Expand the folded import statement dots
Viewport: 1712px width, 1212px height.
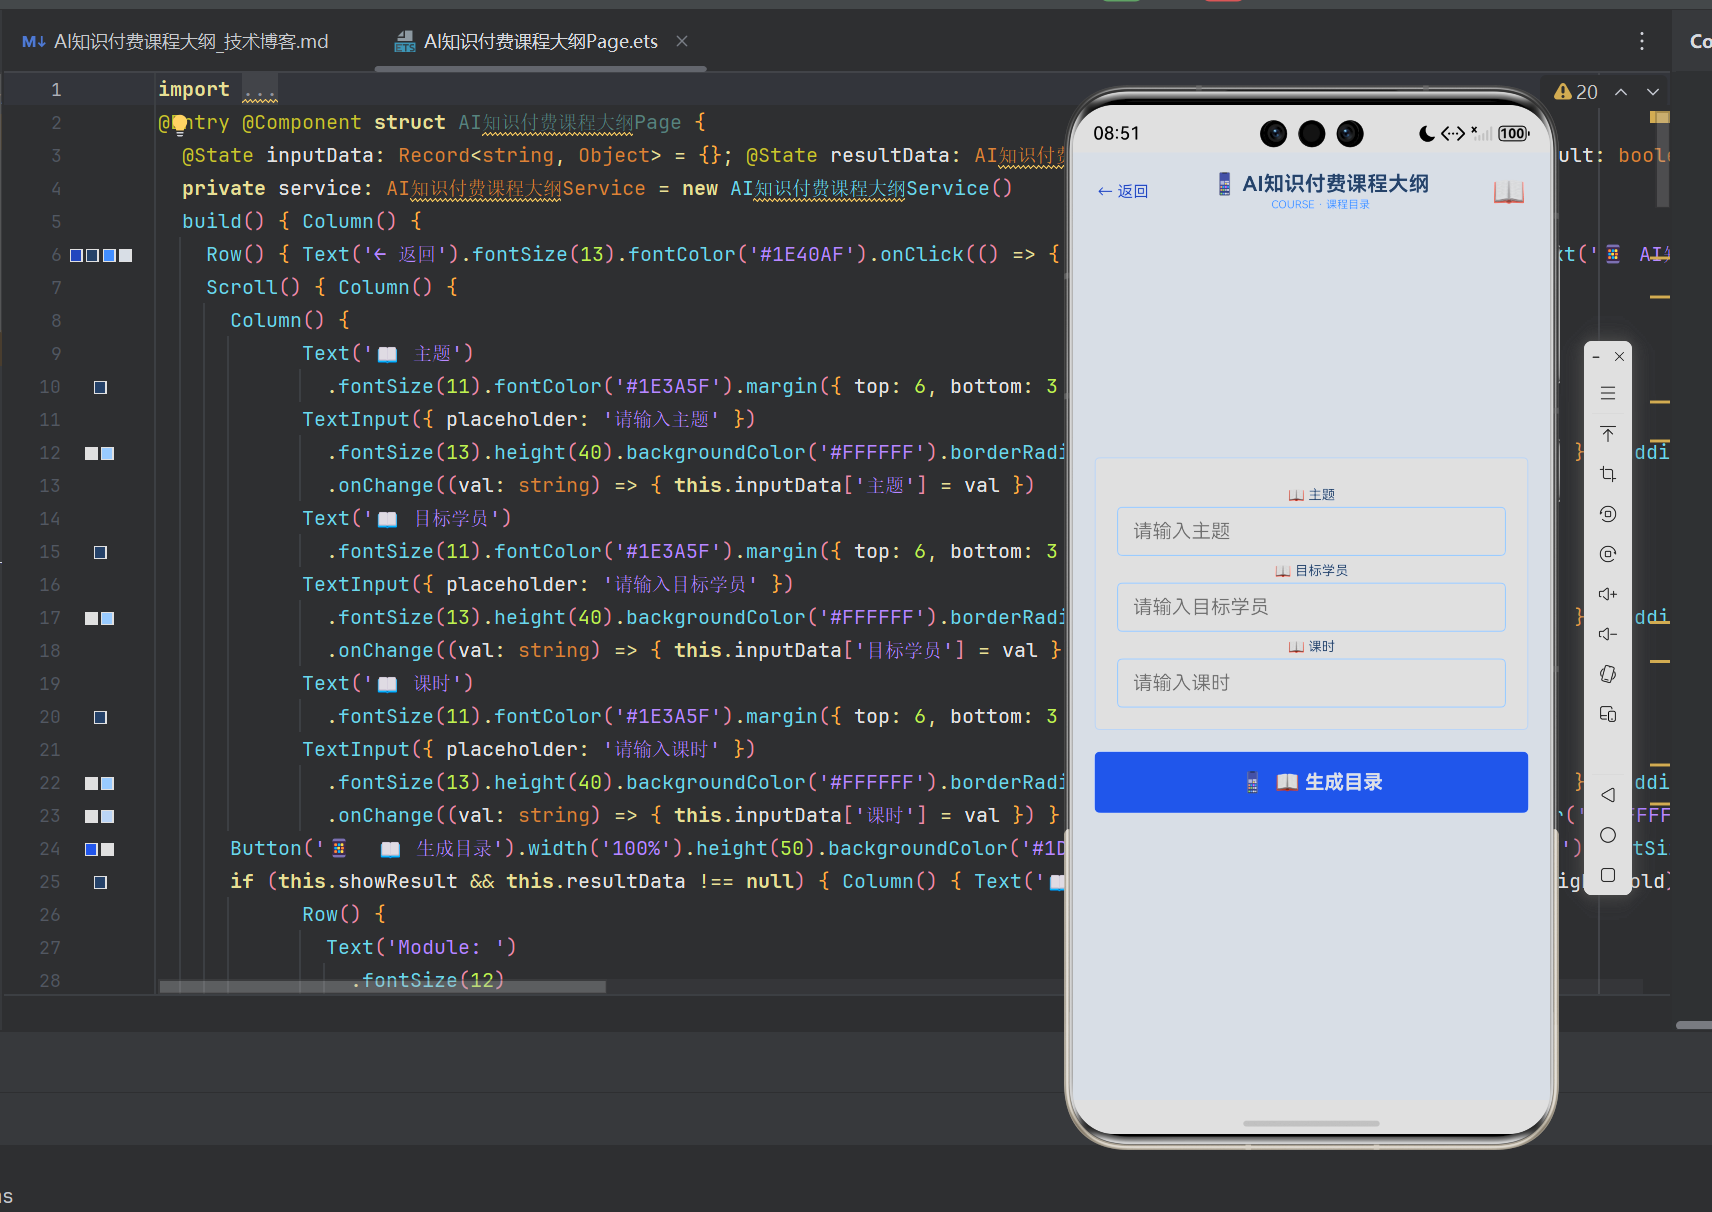[260, 90]
